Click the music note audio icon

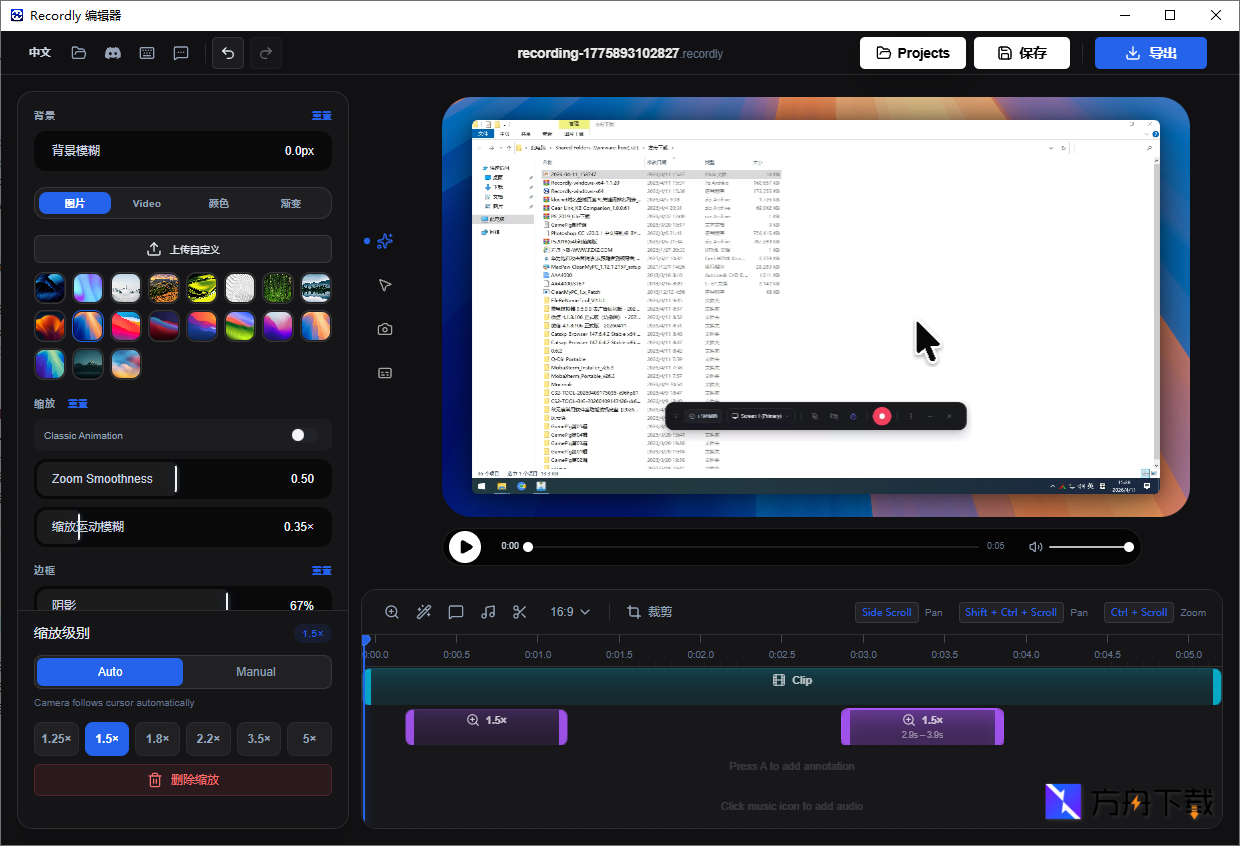point(488,612)
